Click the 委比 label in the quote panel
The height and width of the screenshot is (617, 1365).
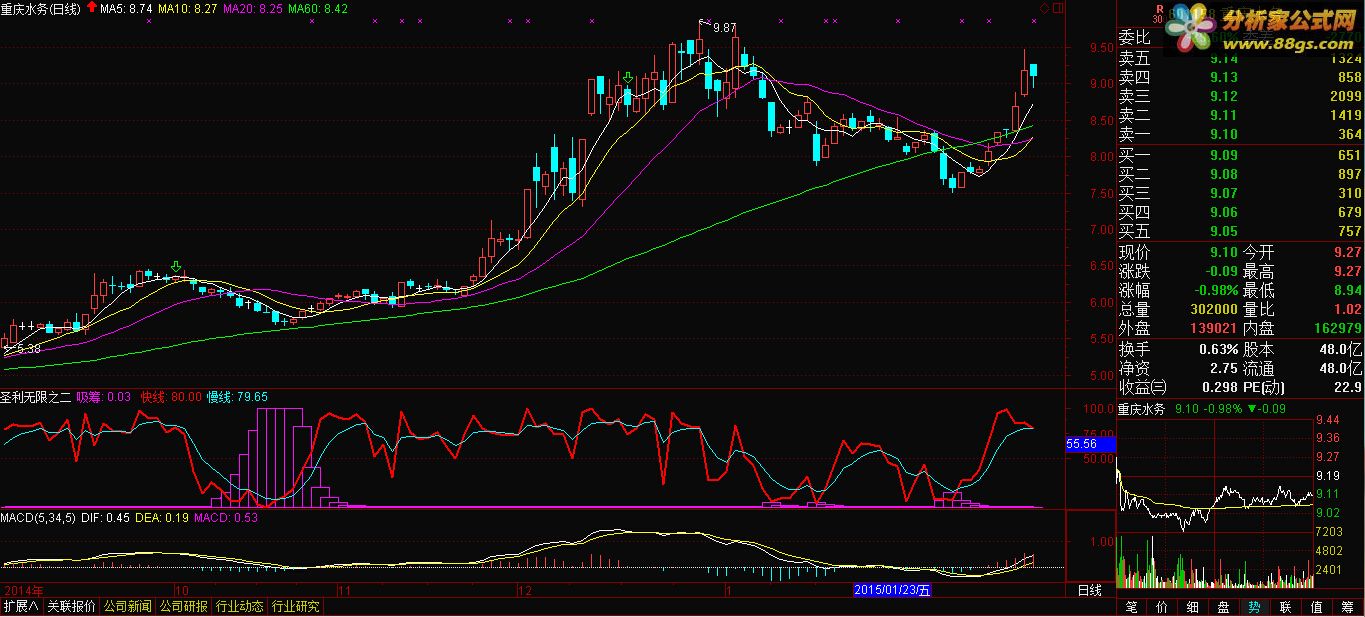pyautogui.click(x=1134, y=38)
